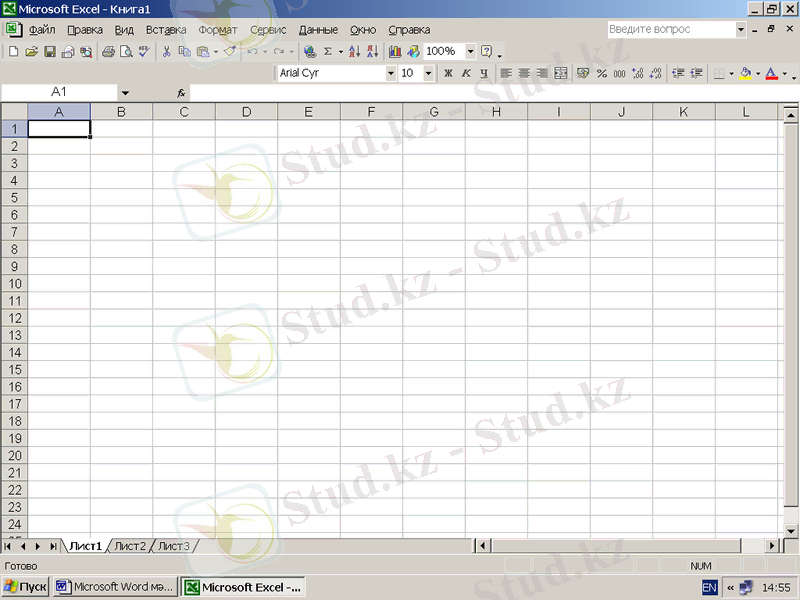This screenshot has height=600, width=800.
Task: Save the workbook with the floppy icon
Action: pyautogui.click(x=49, y=52)
